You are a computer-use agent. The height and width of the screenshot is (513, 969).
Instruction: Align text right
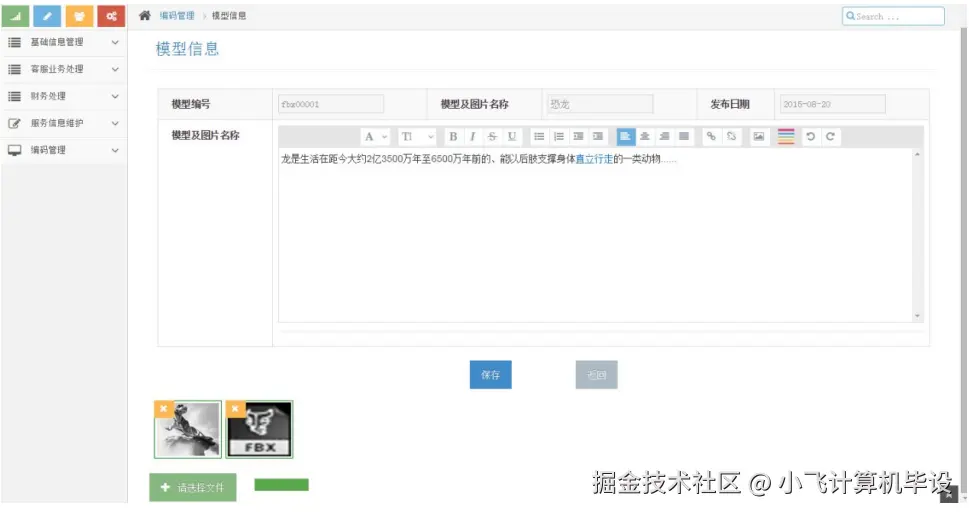click(664, 137)
